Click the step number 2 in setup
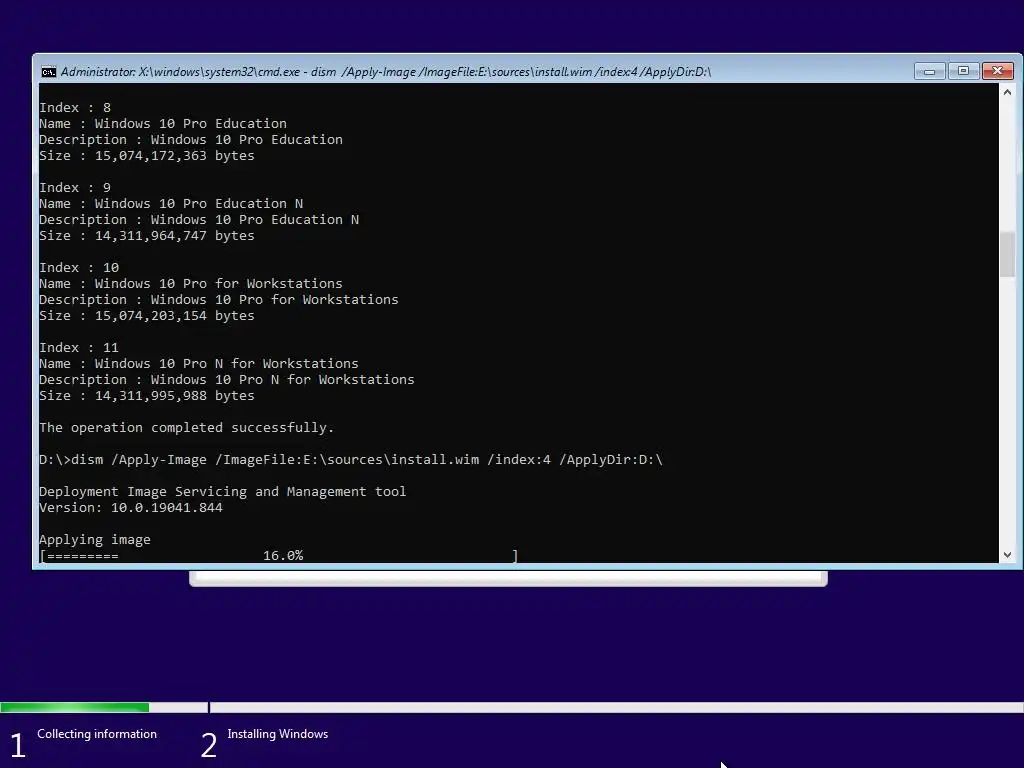 click(208, 746)
